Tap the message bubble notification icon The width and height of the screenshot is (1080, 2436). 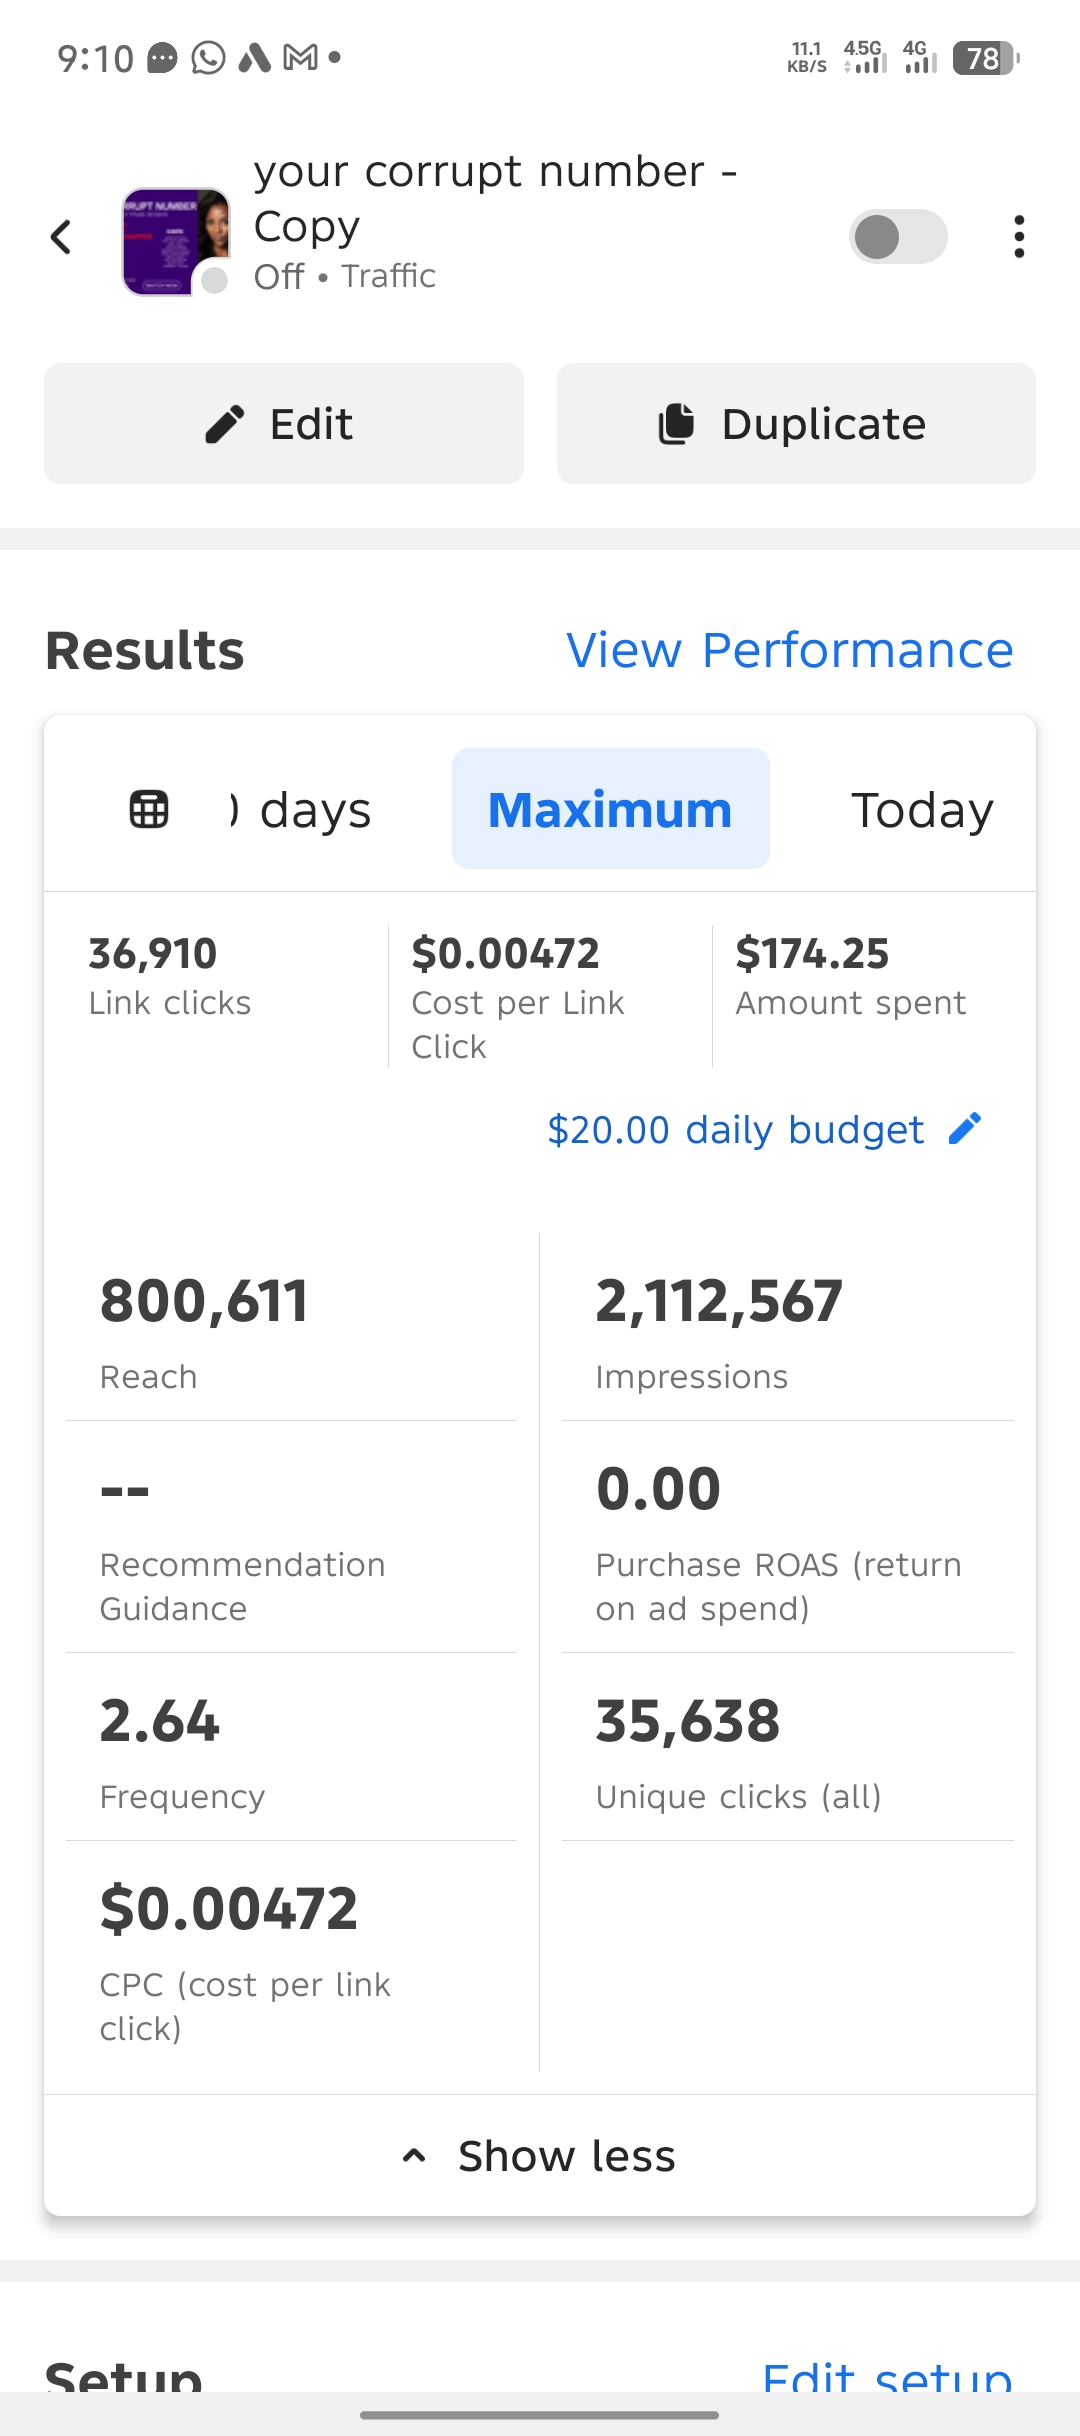click(162, 58)
